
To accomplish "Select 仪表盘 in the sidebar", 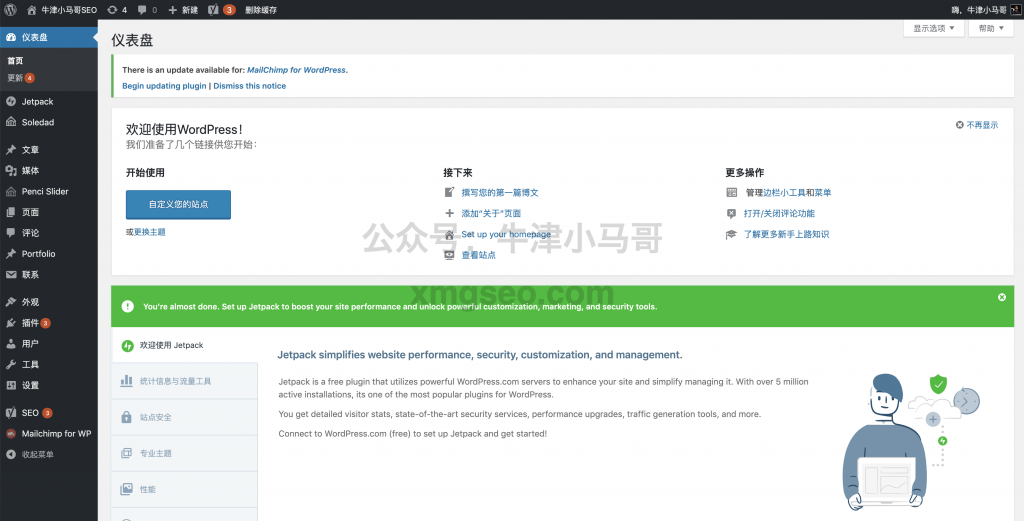I will pos(48,37).
